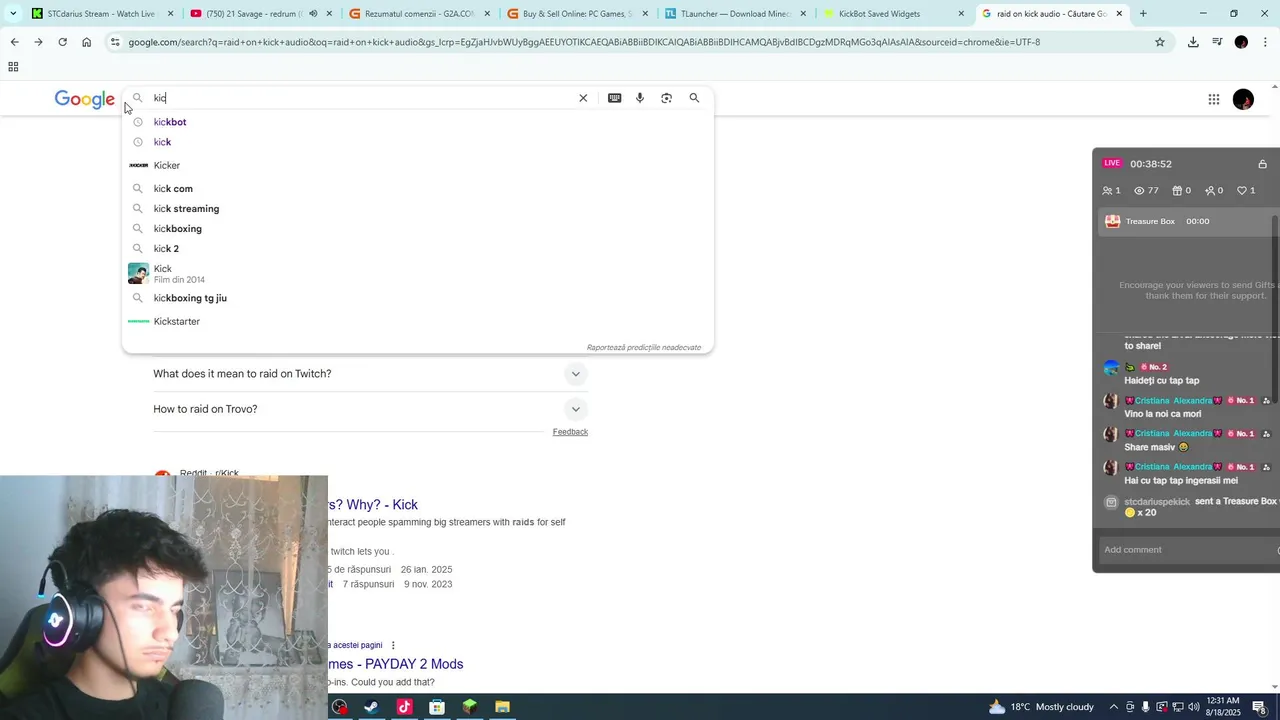Select the 'kick' history suggestion
The height and width of the screenshot is (720, 1280).
418,142
